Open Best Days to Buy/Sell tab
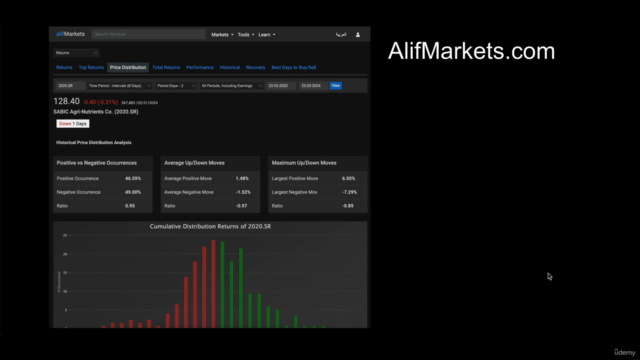Image resolution: width=640 pixels, height=360 pixels. click(294, 67)
